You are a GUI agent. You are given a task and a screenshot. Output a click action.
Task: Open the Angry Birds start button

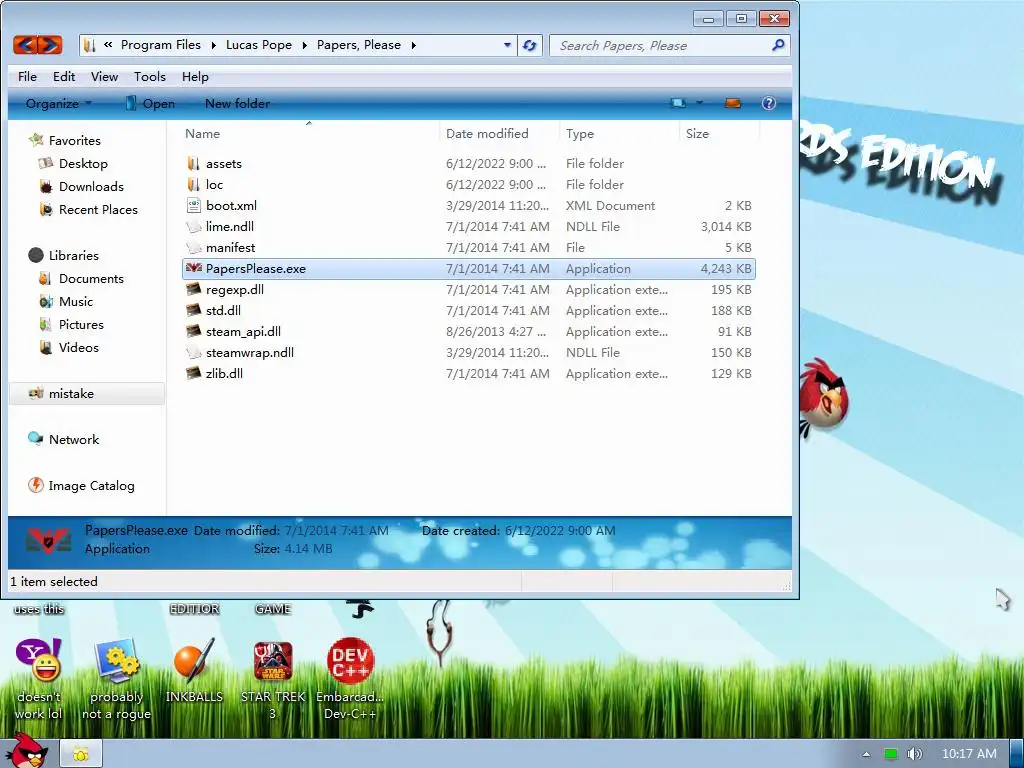point(25,751)
